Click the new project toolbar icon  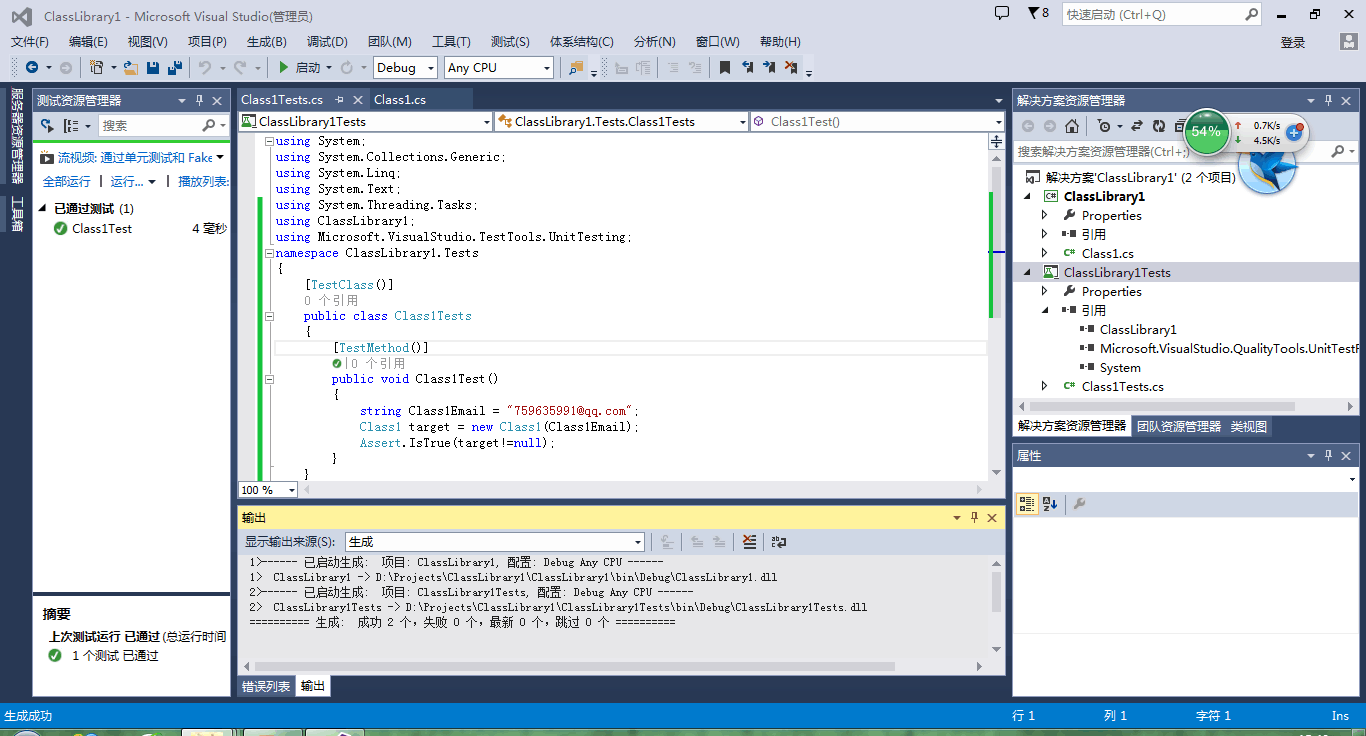click(x=96, y=67)
